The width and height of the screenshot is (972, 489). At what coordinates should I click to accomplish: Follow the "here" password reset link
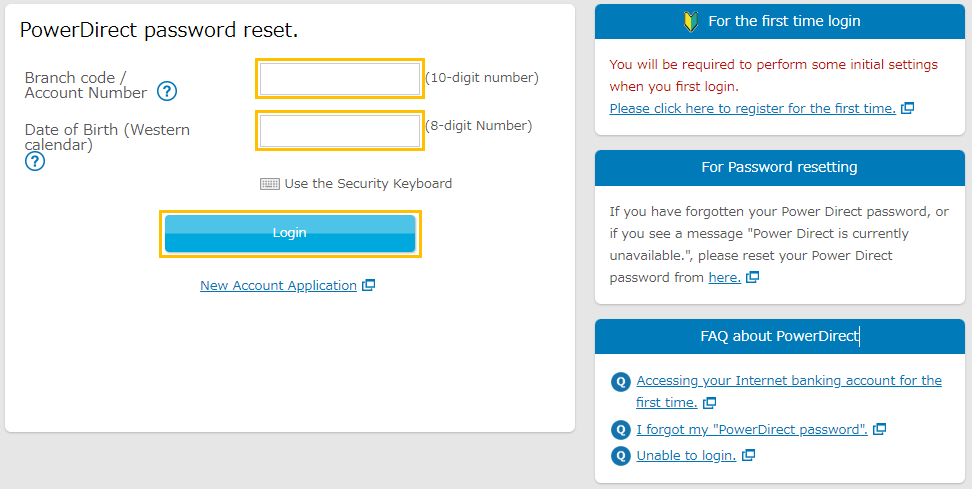pyautogui.click(x=724, y=278)
